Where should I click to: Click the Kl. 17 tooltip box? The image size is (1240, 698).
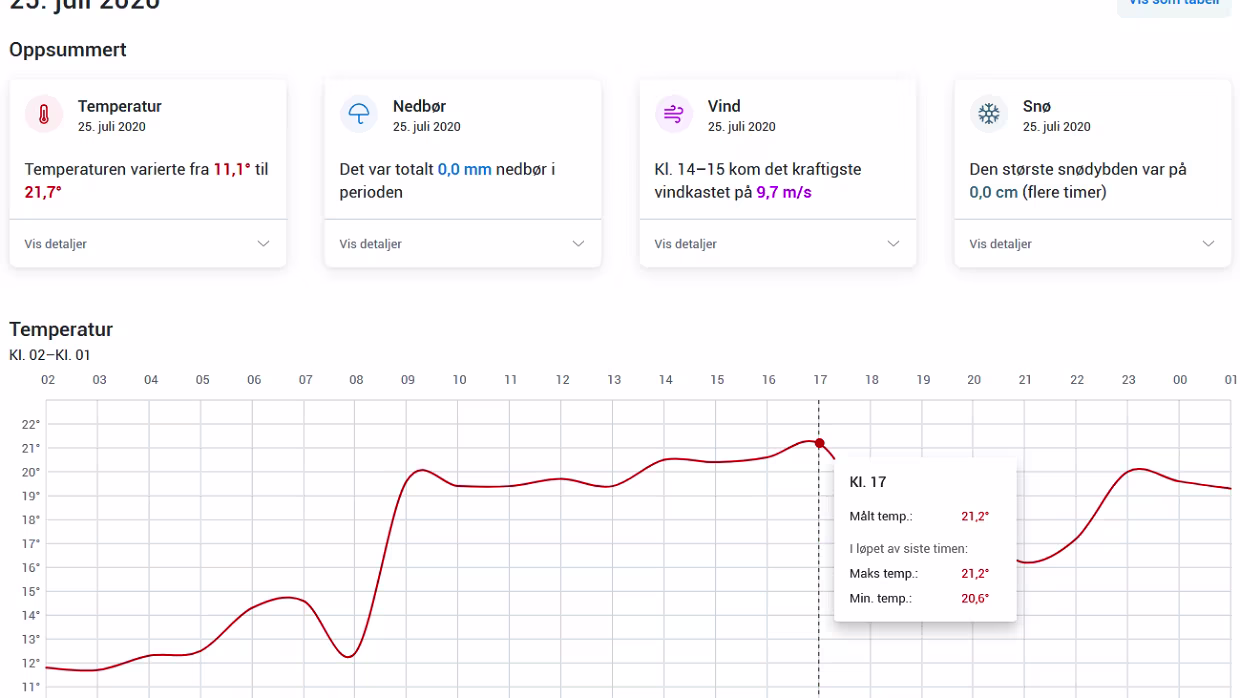point(925,540)
